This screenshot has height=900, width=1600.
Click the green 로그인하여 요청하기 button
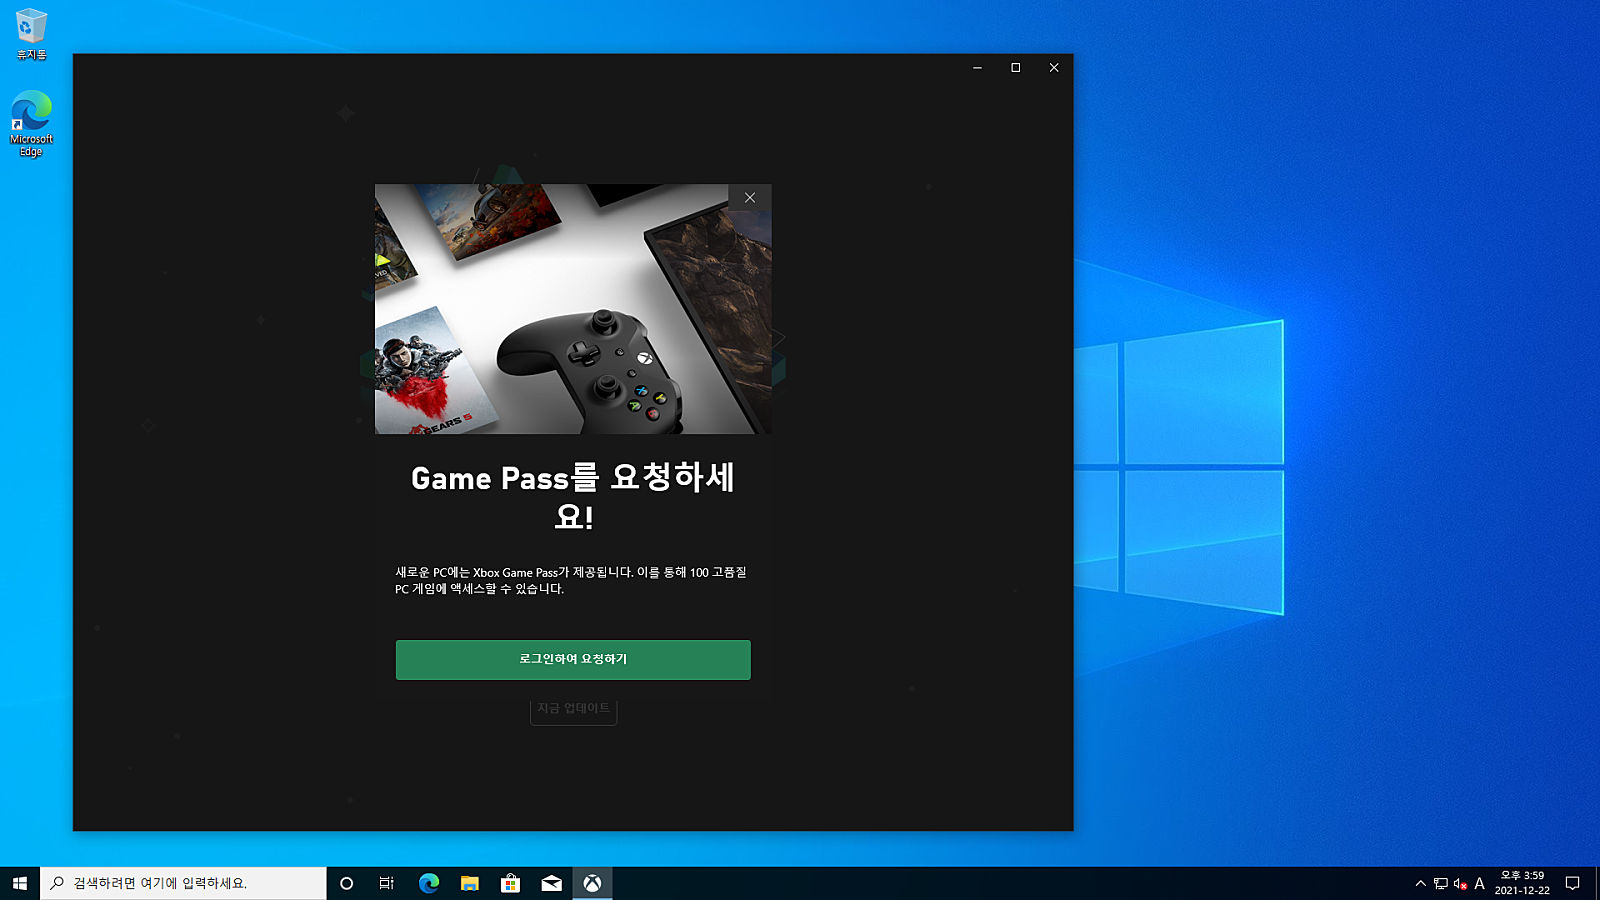573,660
